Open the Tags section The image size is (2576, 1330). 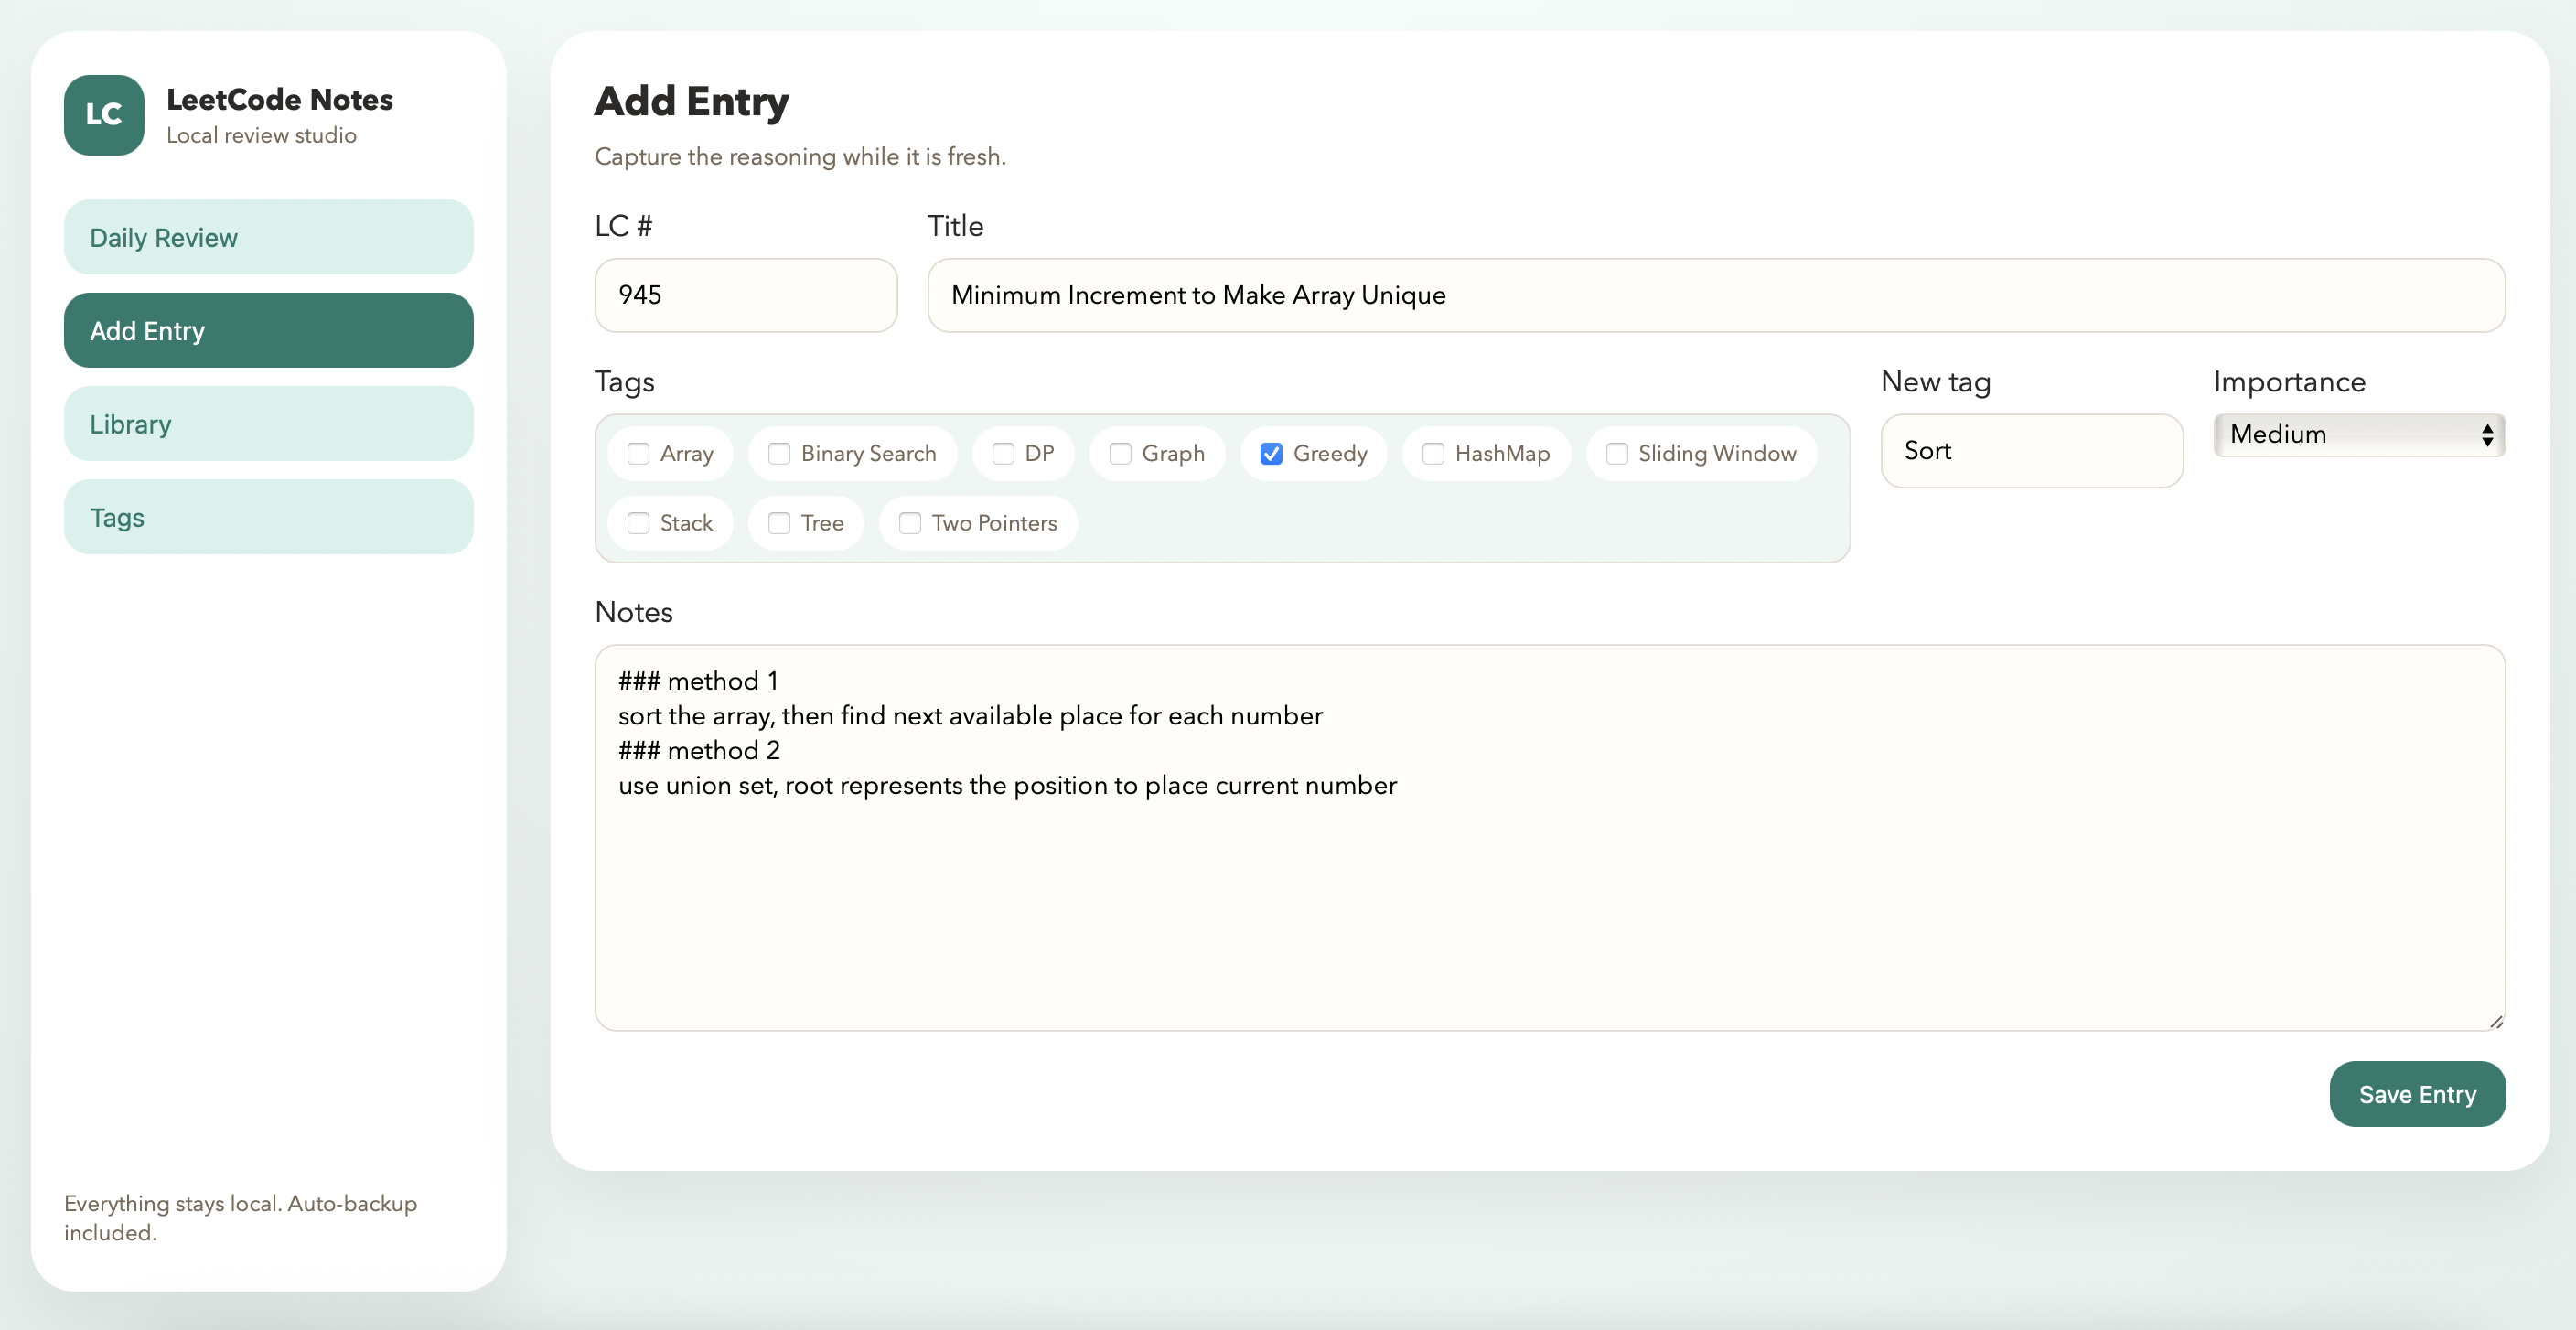point(267,516)
